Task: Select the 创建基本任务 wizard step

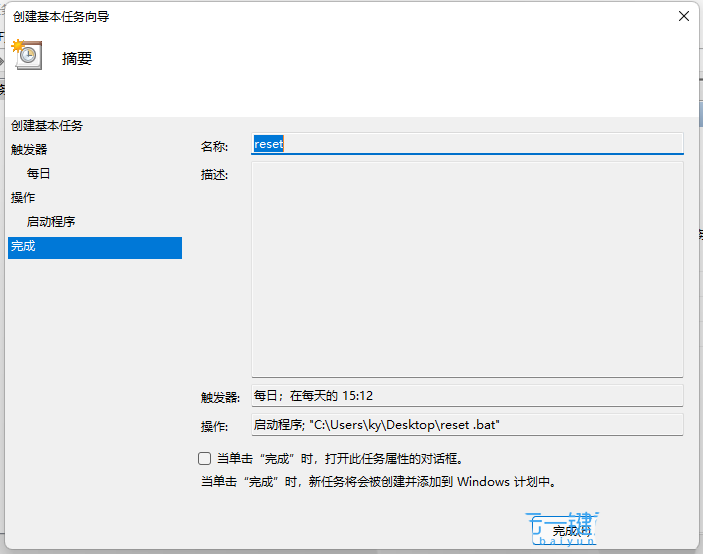Action: (x=47, y=126)
